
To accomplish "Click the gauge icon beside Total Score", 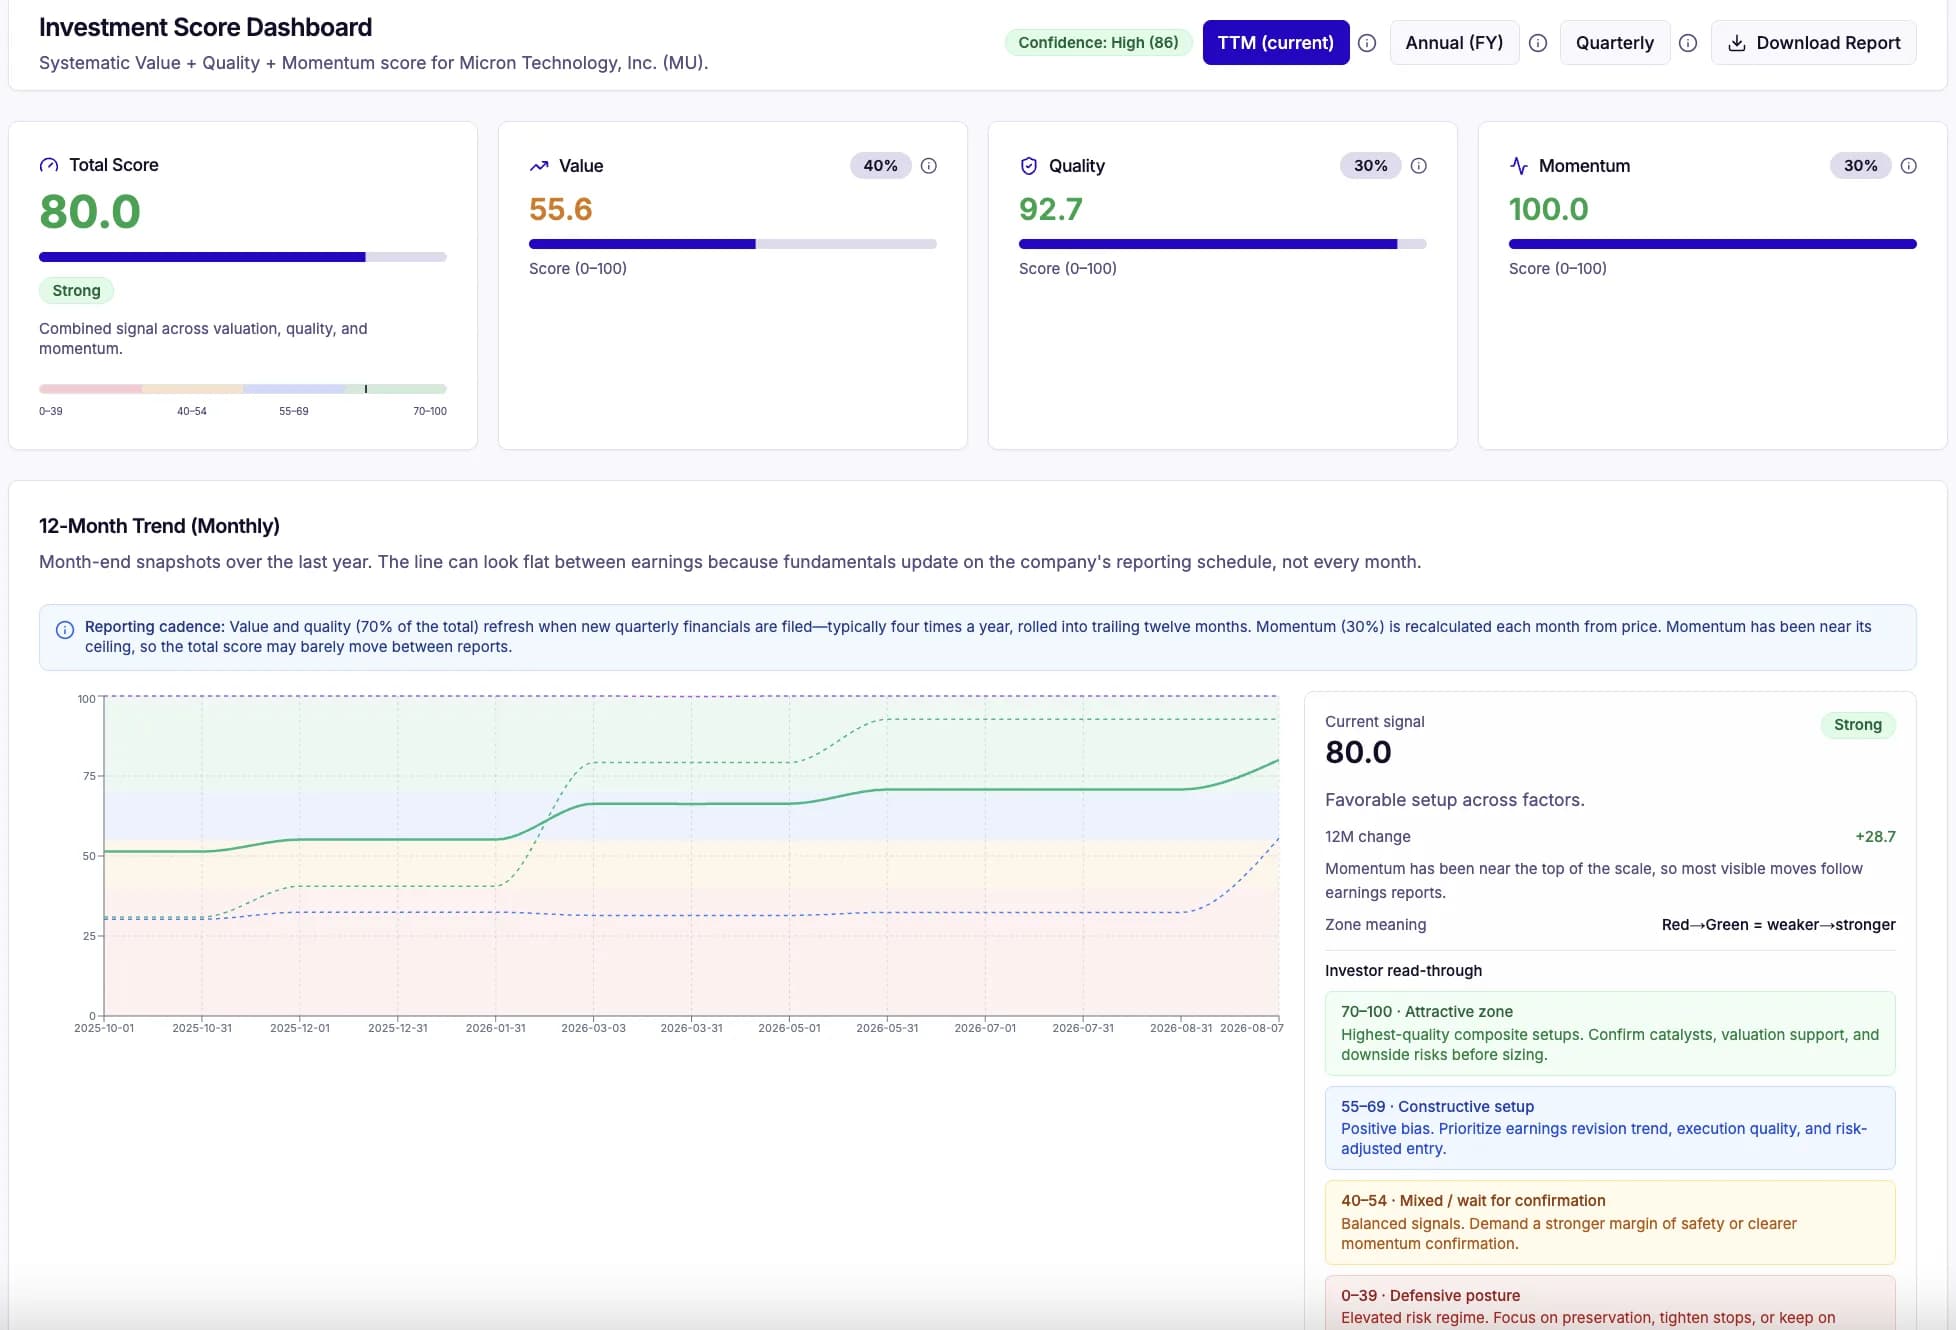I will click(x=48, y=165).
